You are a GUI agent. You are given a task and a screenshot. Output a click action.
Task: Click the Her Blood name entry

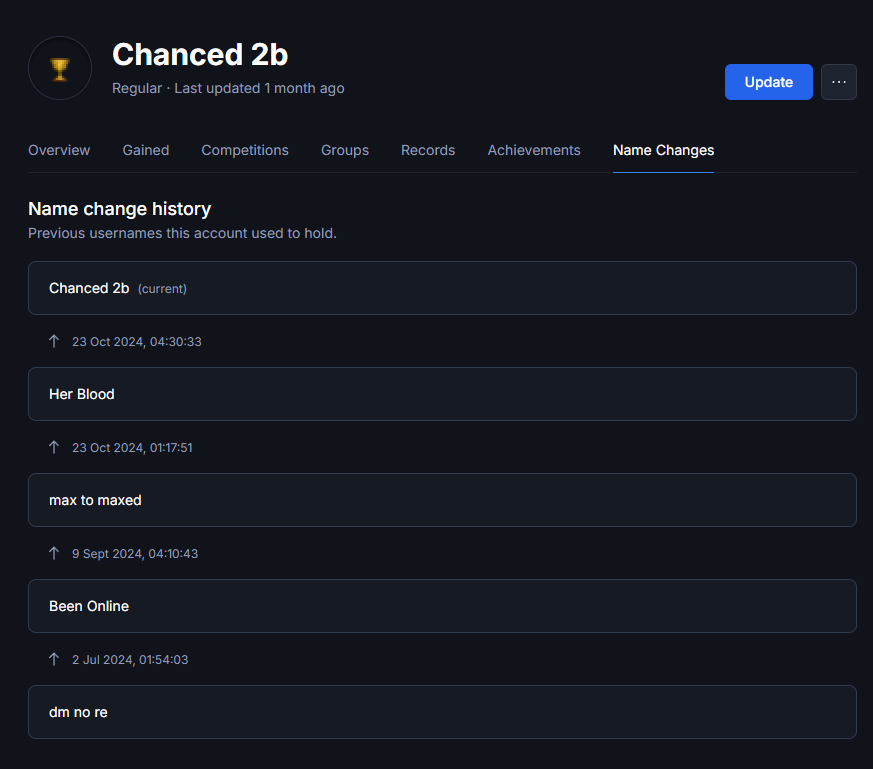tap(442, 394)
